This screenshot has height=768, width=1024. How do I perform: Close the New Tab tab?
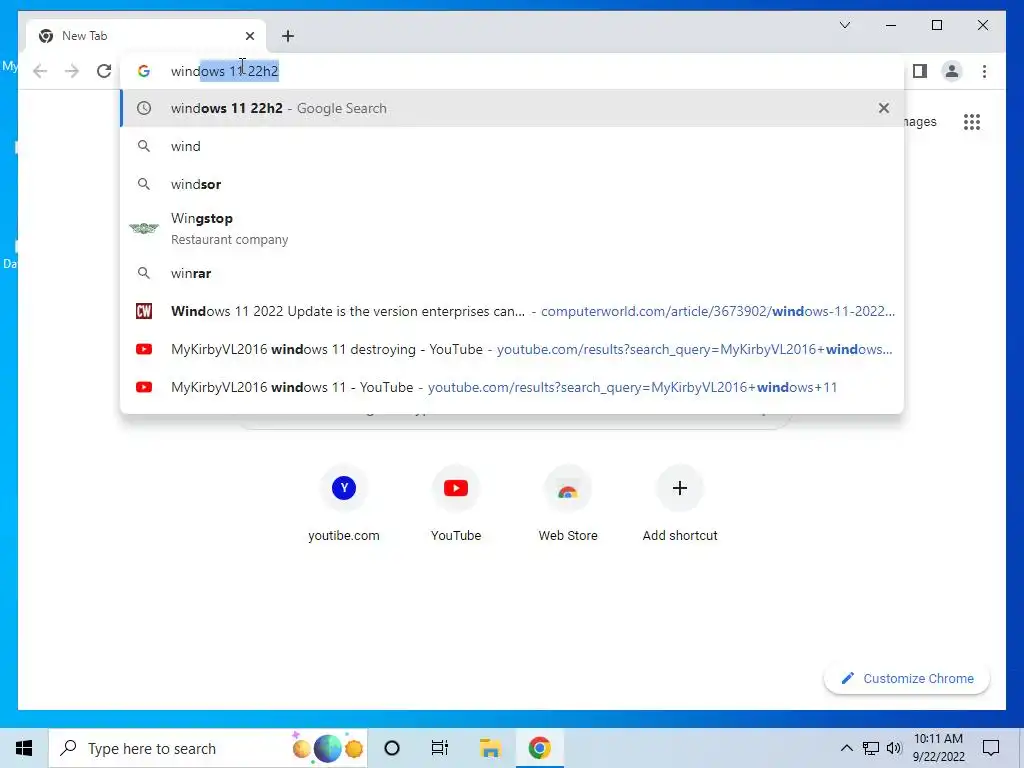pyautogui.click(x=250, y=36)
